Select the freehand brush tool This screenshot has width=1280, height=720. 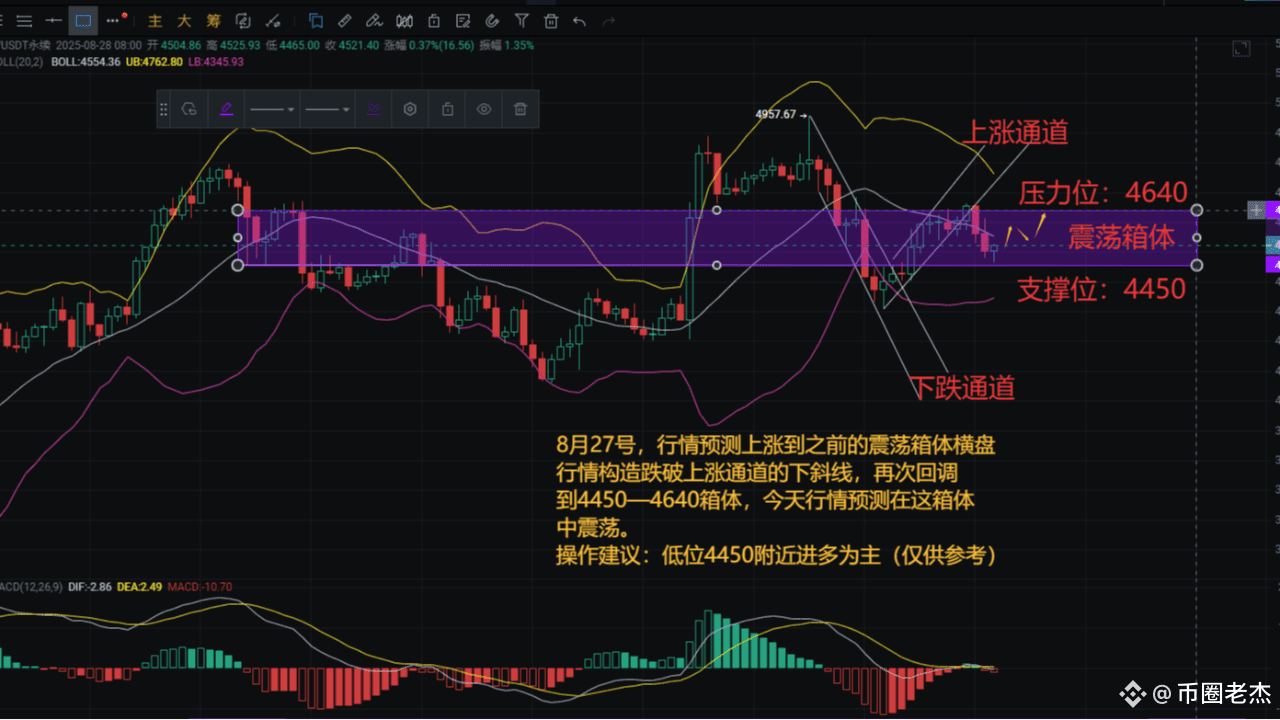click(x=374, y=20)
